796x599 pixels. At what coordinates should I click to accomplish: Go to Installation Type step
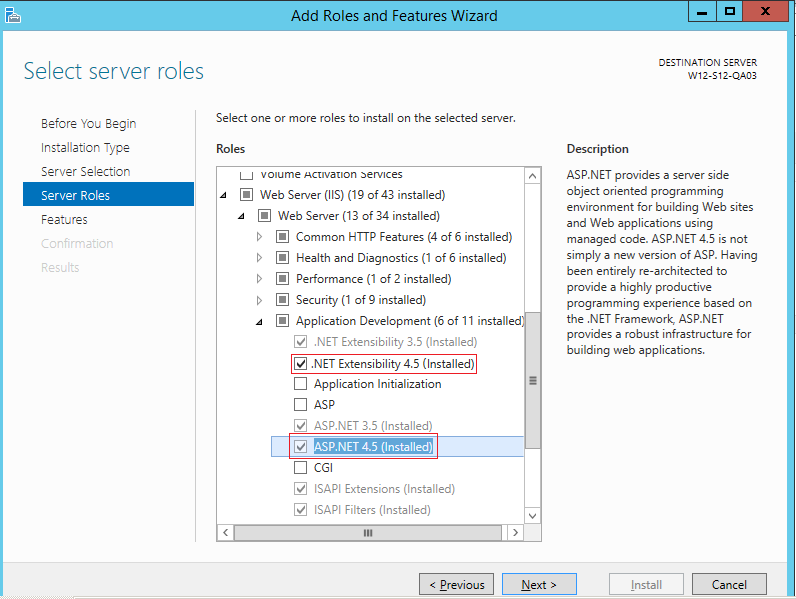(x=85, y=147)
